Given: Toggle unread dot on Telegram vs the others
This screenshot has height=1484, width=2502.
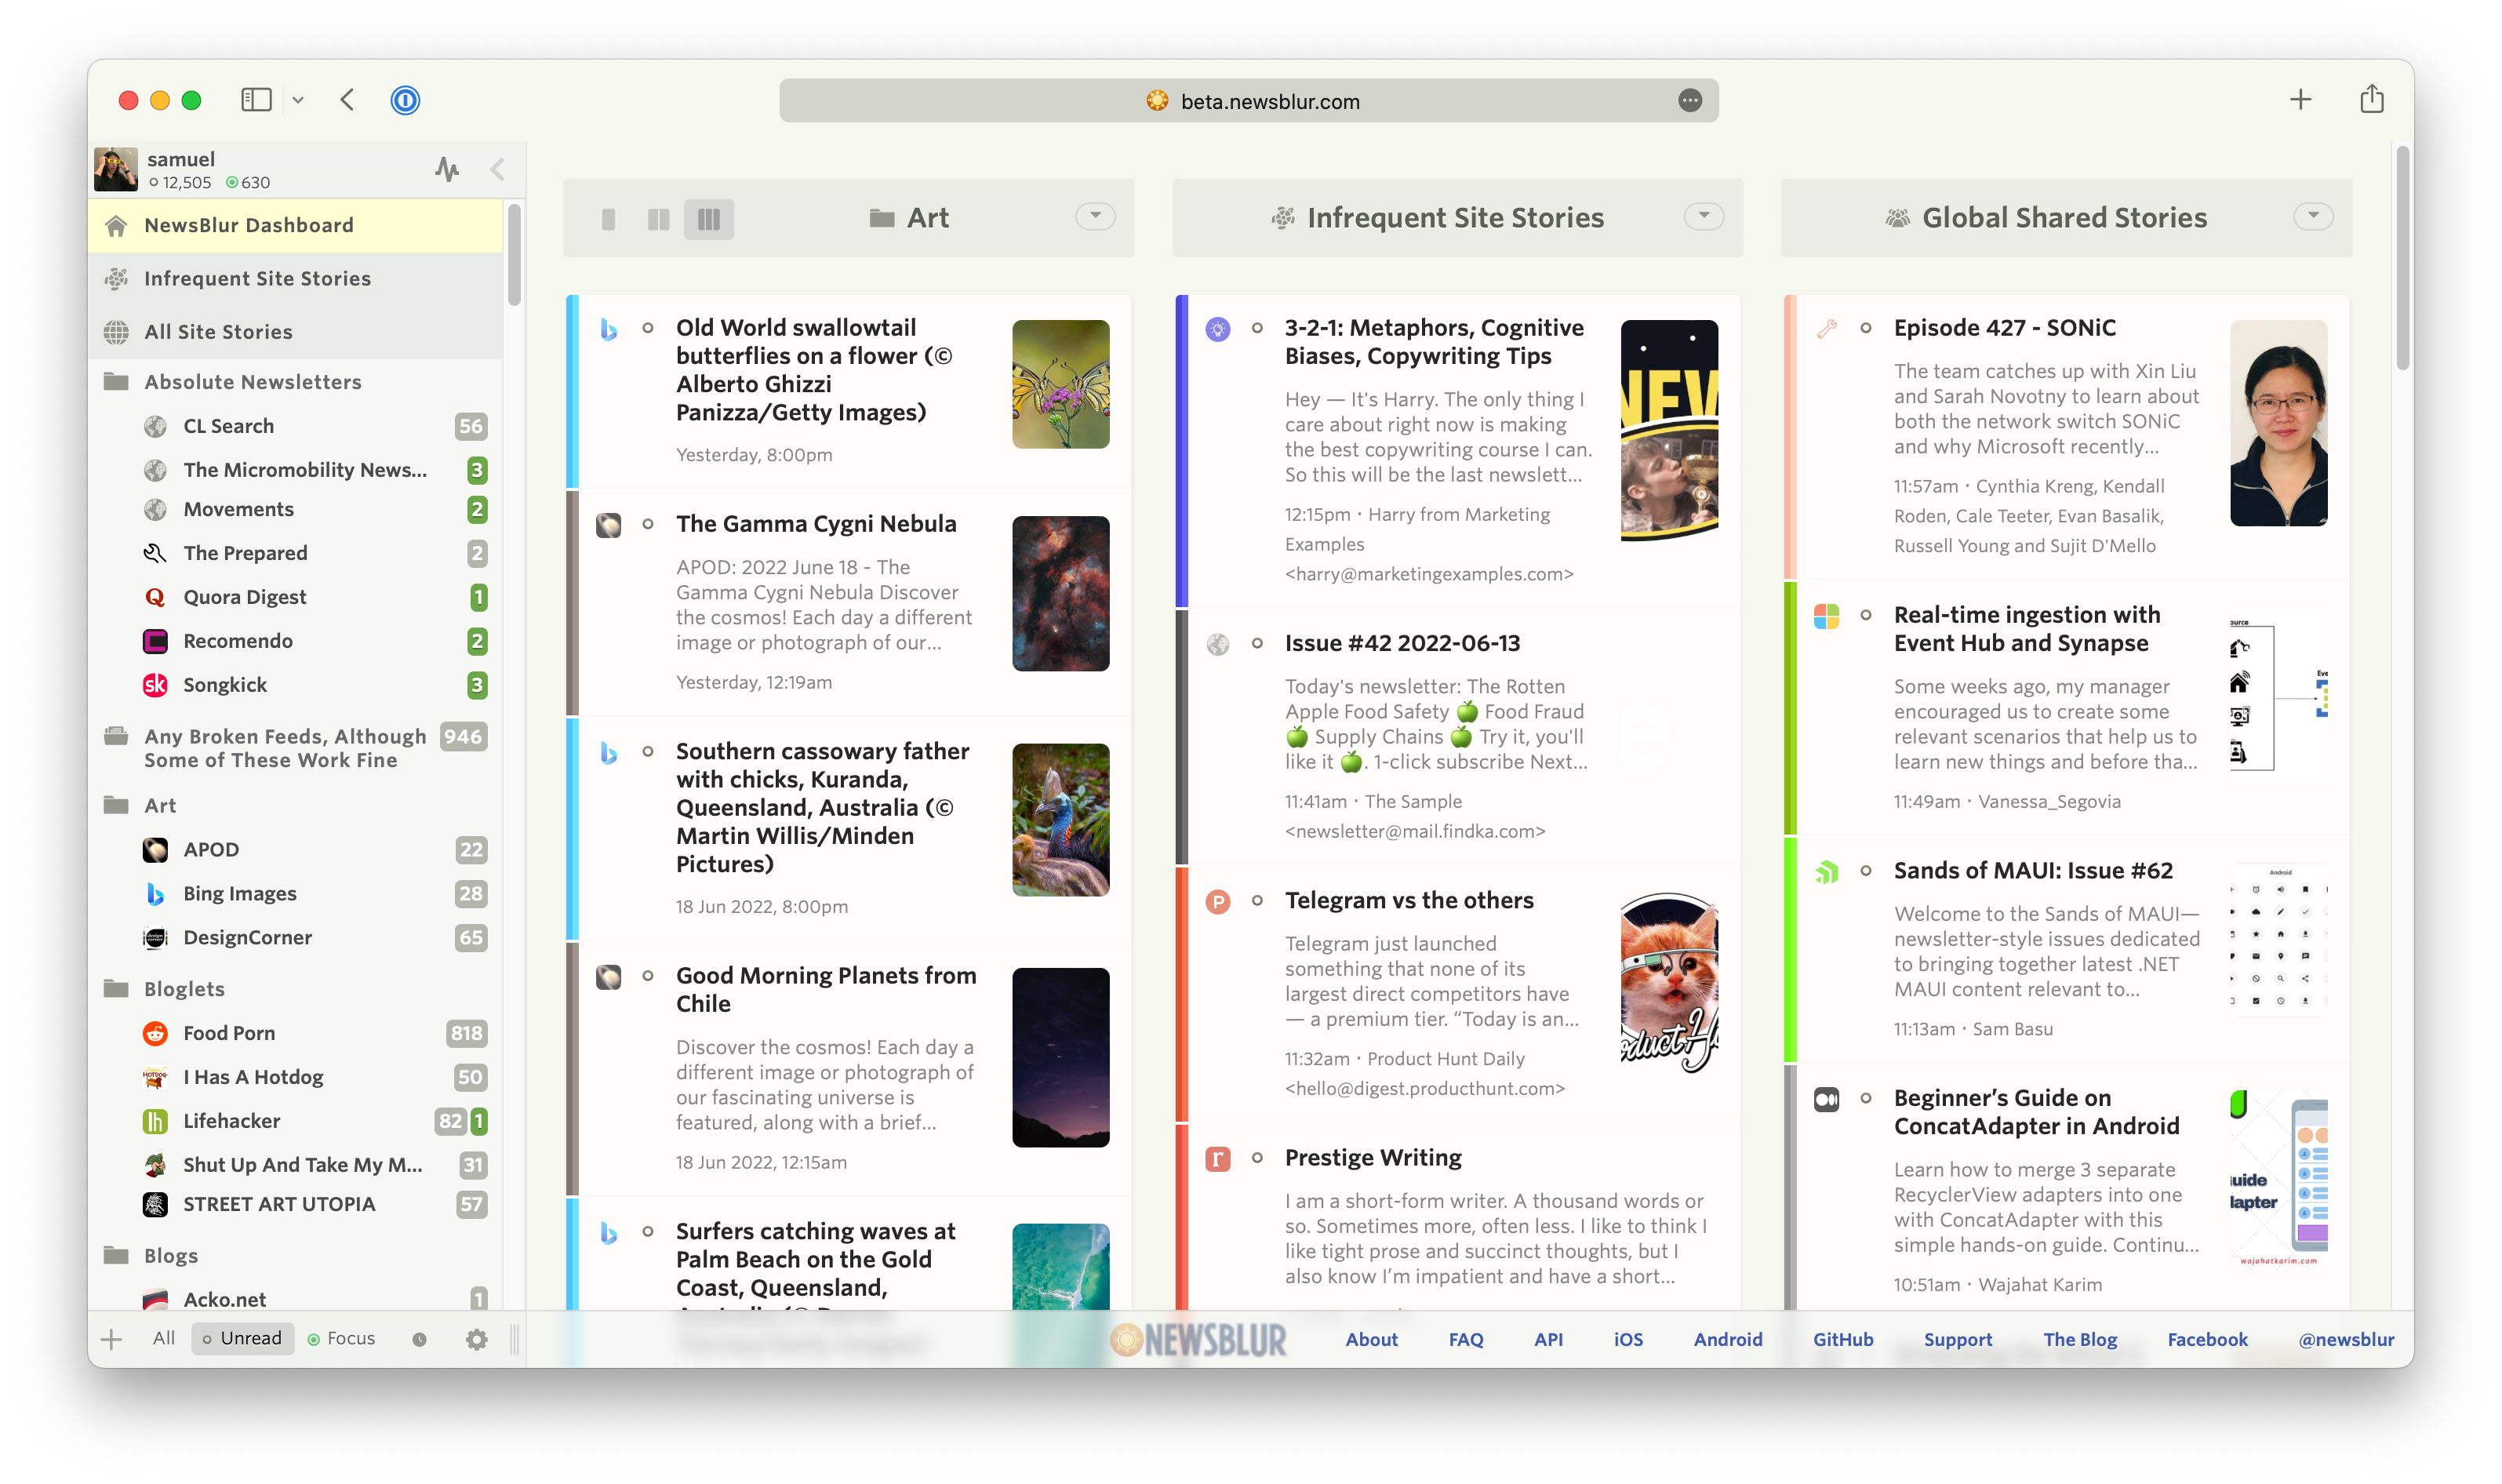Looking at the screenshot, I should pos(1257,901).
